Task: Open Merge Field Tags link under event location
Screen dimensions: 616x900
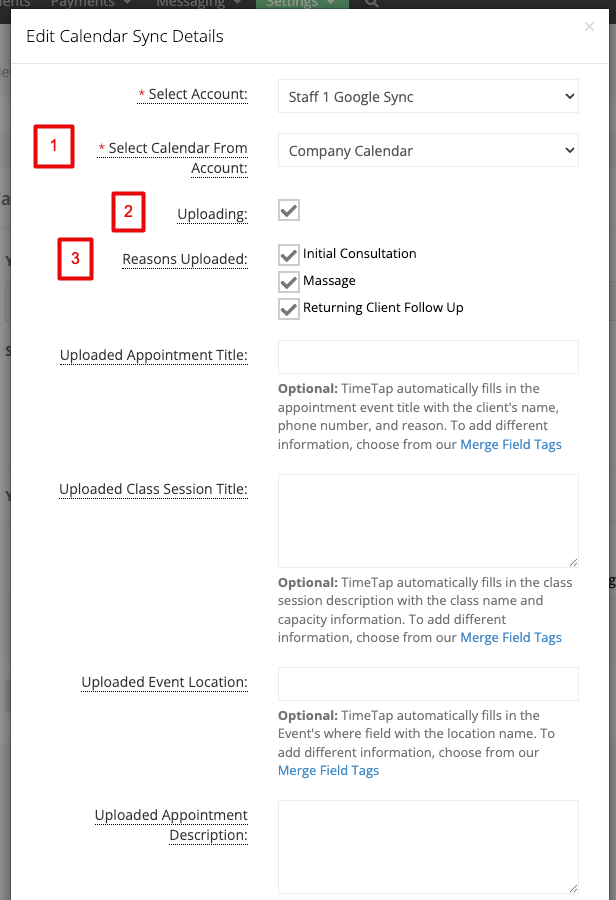Action: pyautogui.click(x=328, y=770)
